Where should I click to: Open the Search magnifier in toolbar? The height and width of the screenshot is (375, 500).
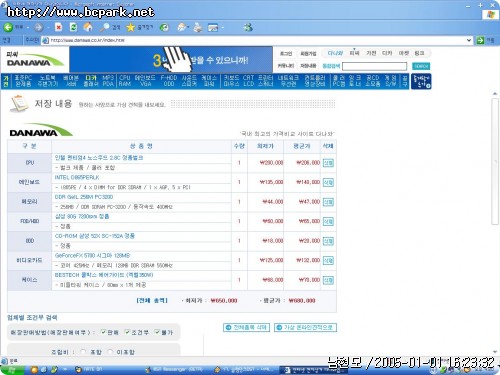105,27
